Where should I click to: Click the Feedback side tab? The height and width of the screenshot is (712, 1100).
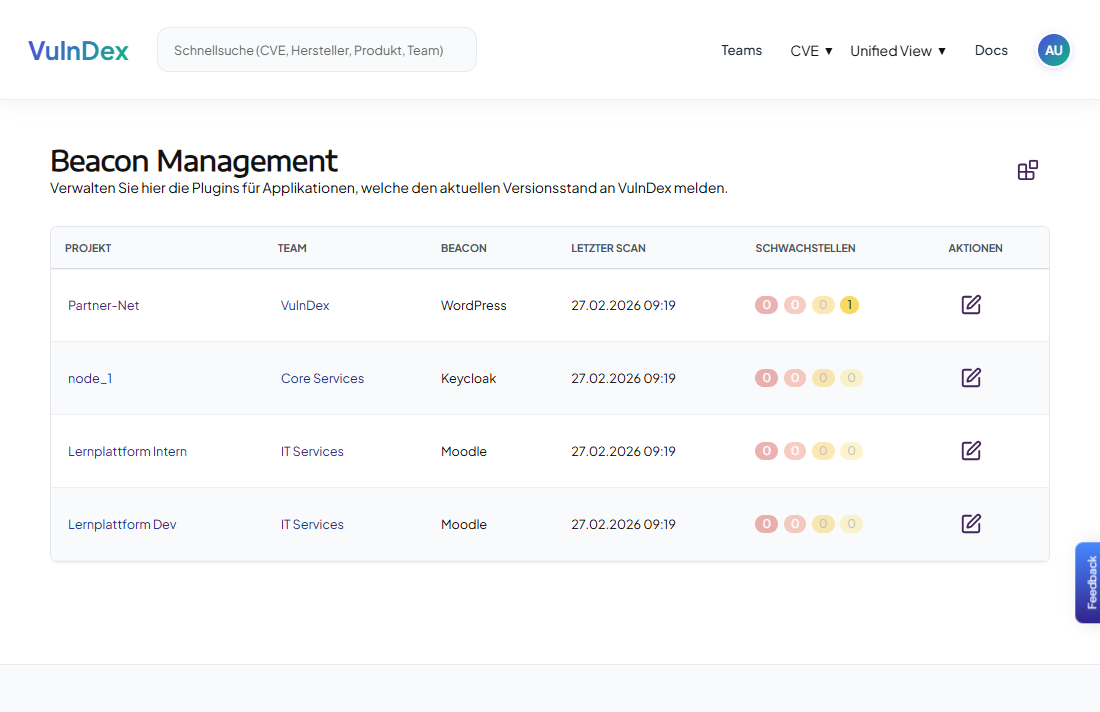1088,582
